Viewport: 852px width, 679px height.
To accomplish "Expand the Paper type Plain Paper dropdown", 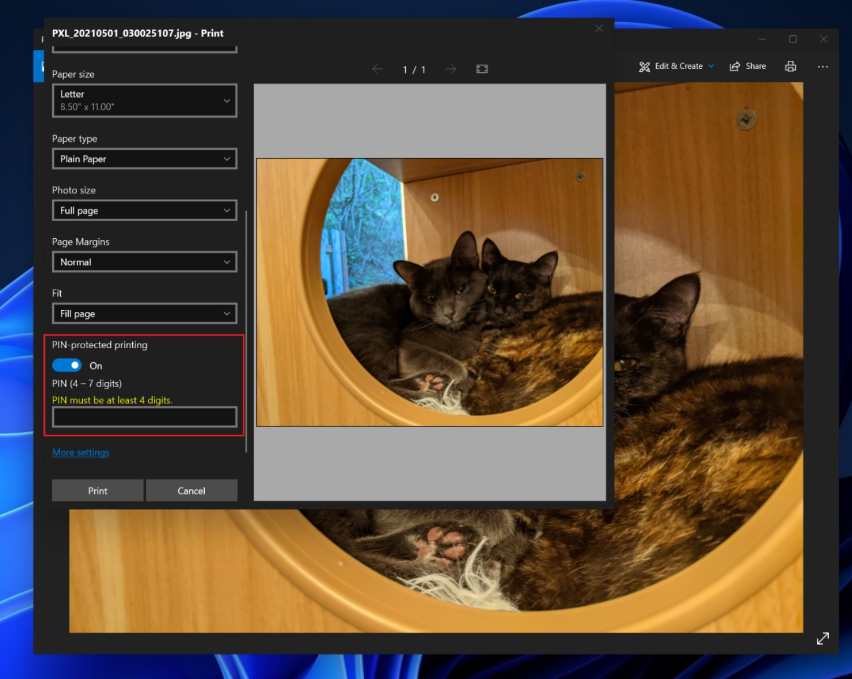I will (x=145, y=159).
